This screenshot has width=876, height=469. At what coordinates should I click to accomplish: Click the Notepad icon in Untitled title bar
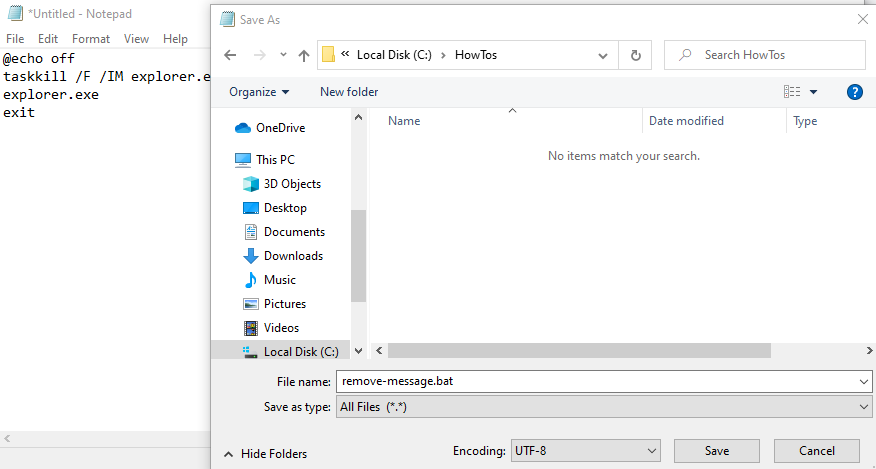point(15,14)
